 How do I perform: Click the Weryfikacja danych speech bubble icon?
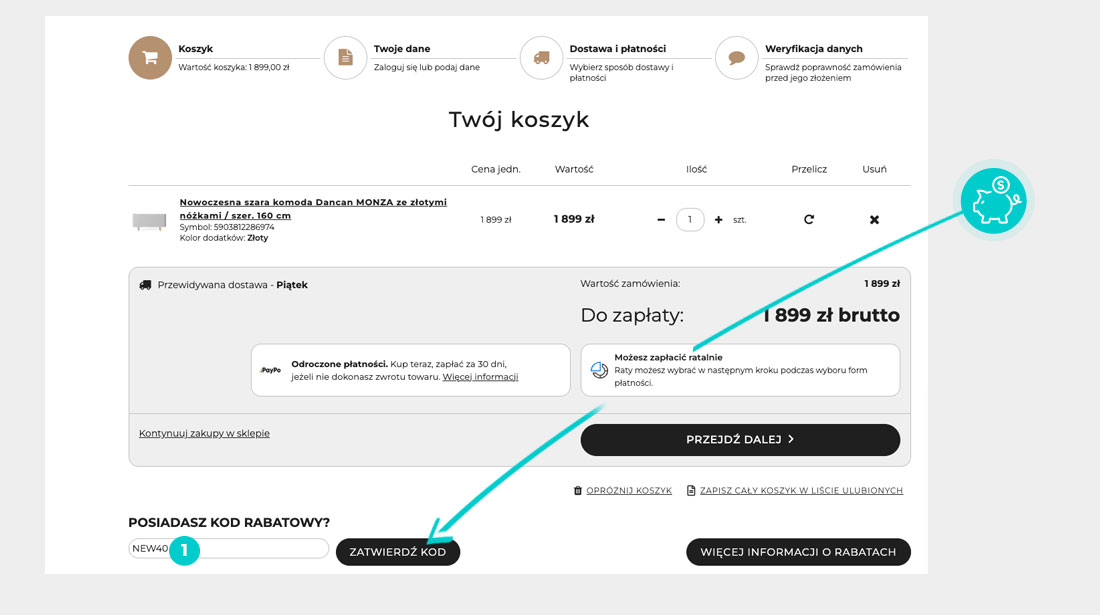pos(737,58)
